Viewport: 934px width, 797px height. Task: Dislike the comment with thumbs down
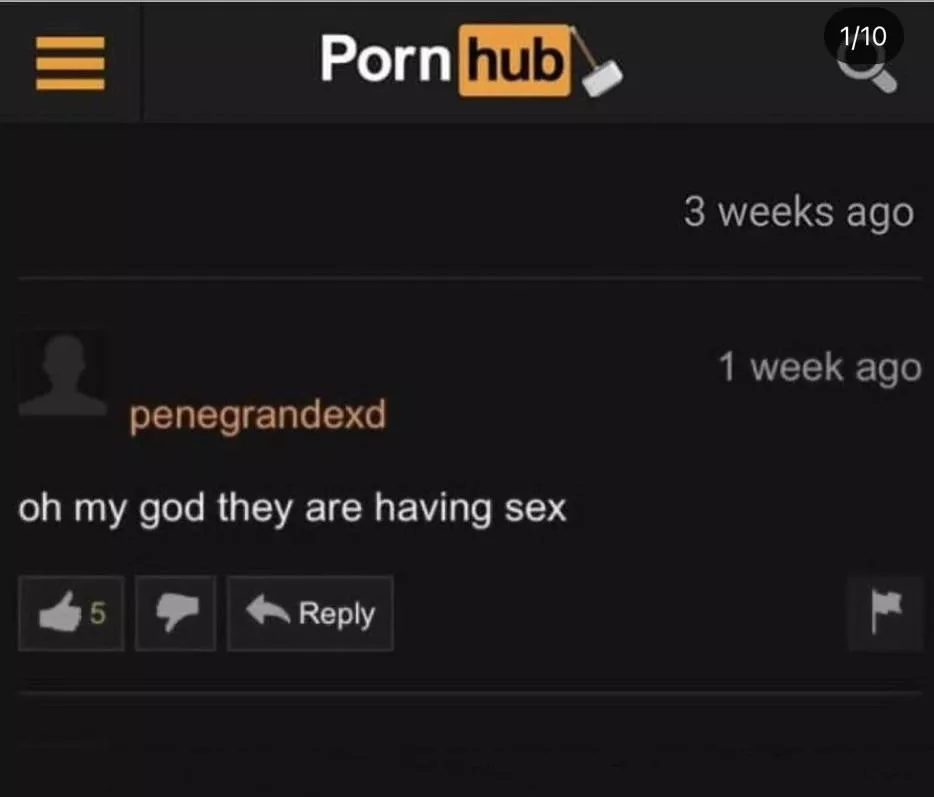(176, 613)
